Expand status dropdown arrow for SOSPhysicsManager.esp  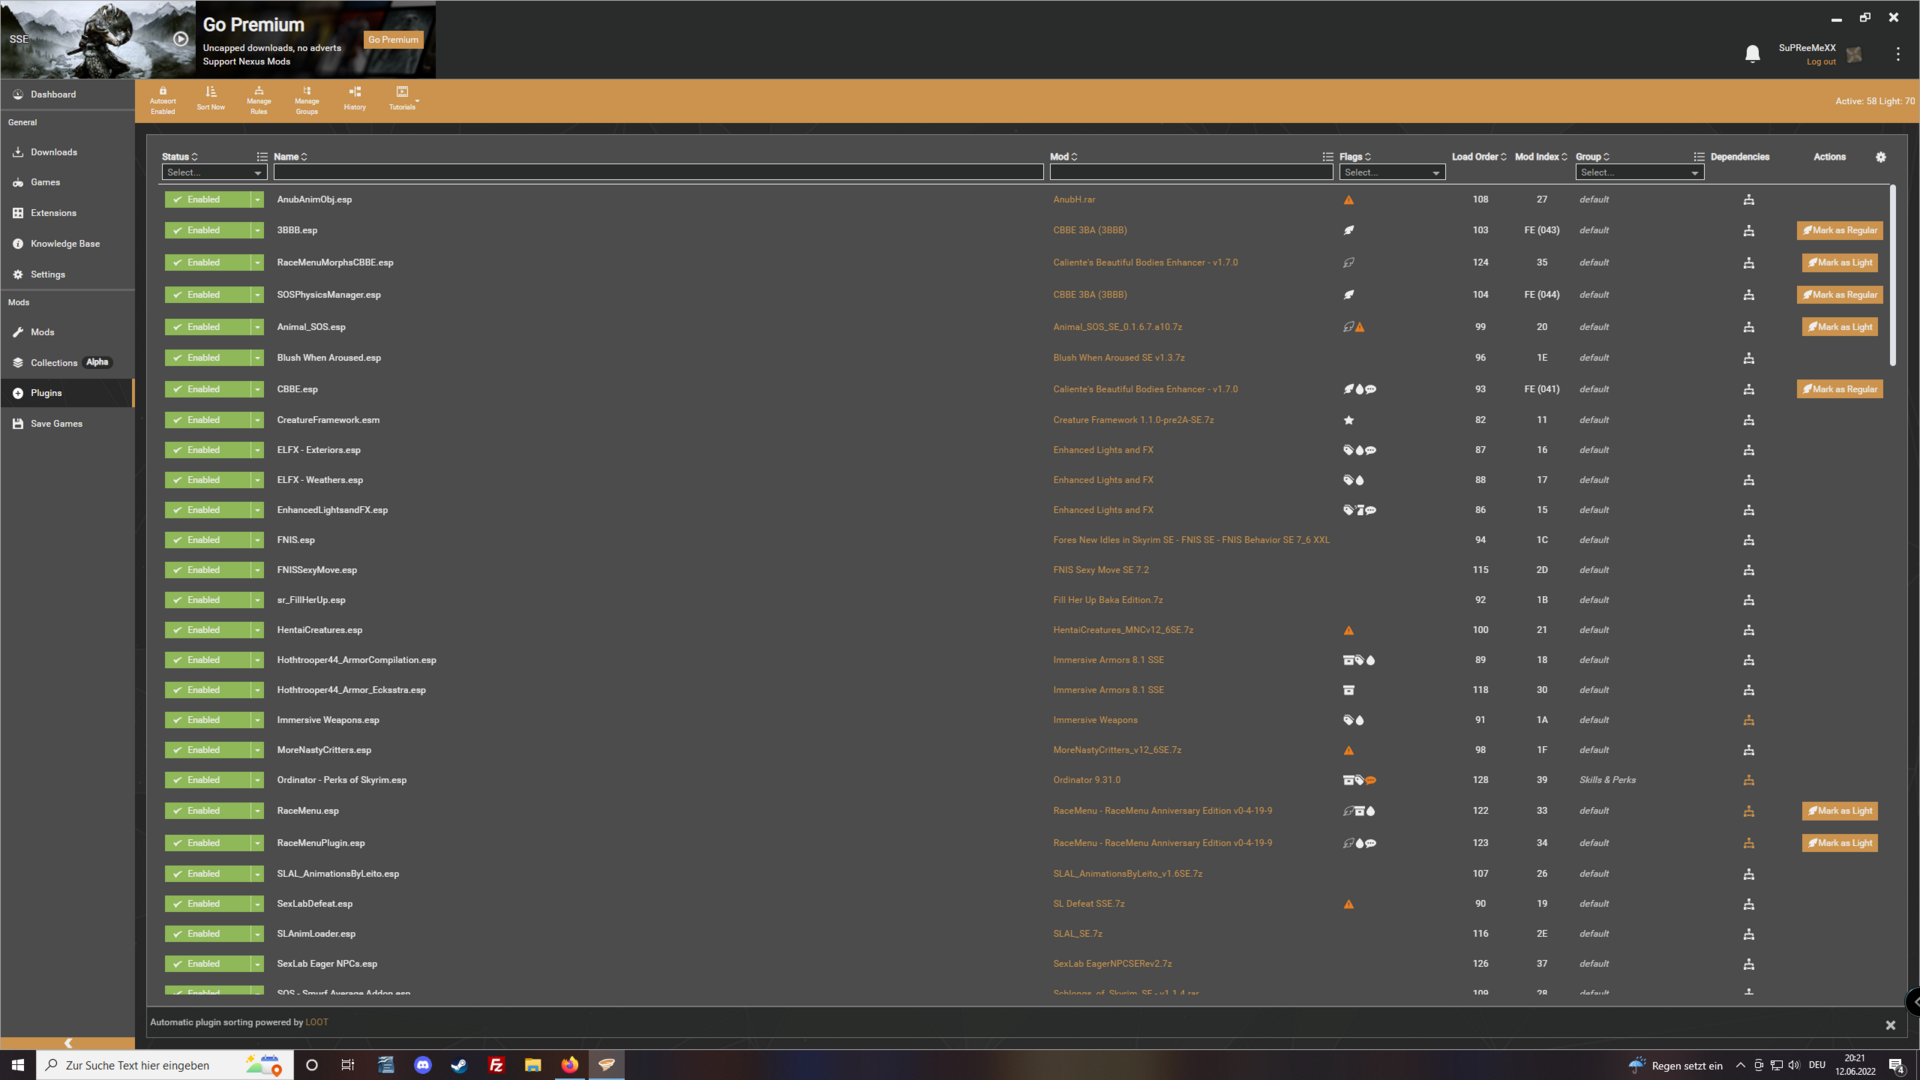click(x=257, y=295)
